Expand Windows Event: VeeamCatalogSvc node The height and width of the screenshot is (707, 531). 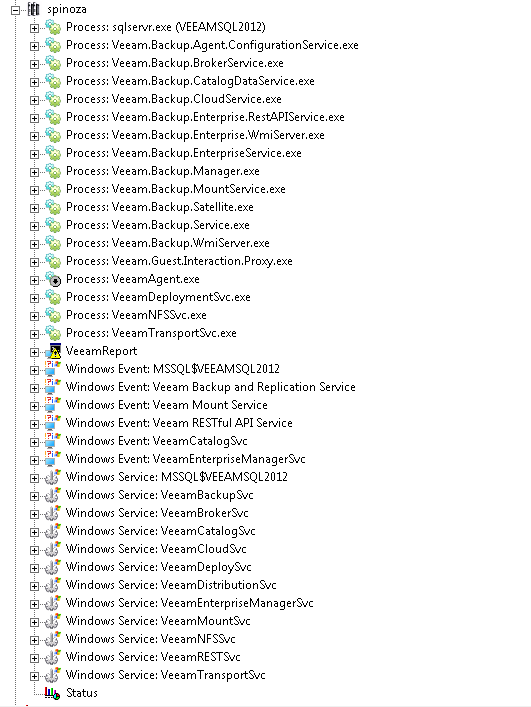point(34,442)
